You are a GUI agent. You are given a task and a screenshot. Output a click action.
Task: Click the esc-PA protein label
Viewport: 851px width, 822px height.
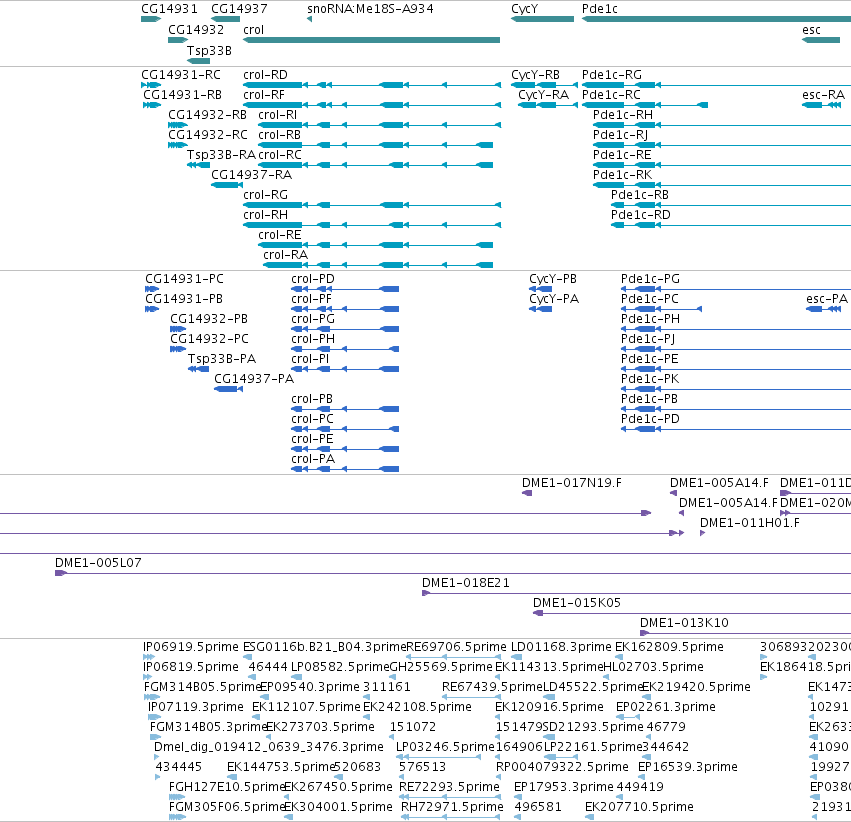[x=827, y=299]
